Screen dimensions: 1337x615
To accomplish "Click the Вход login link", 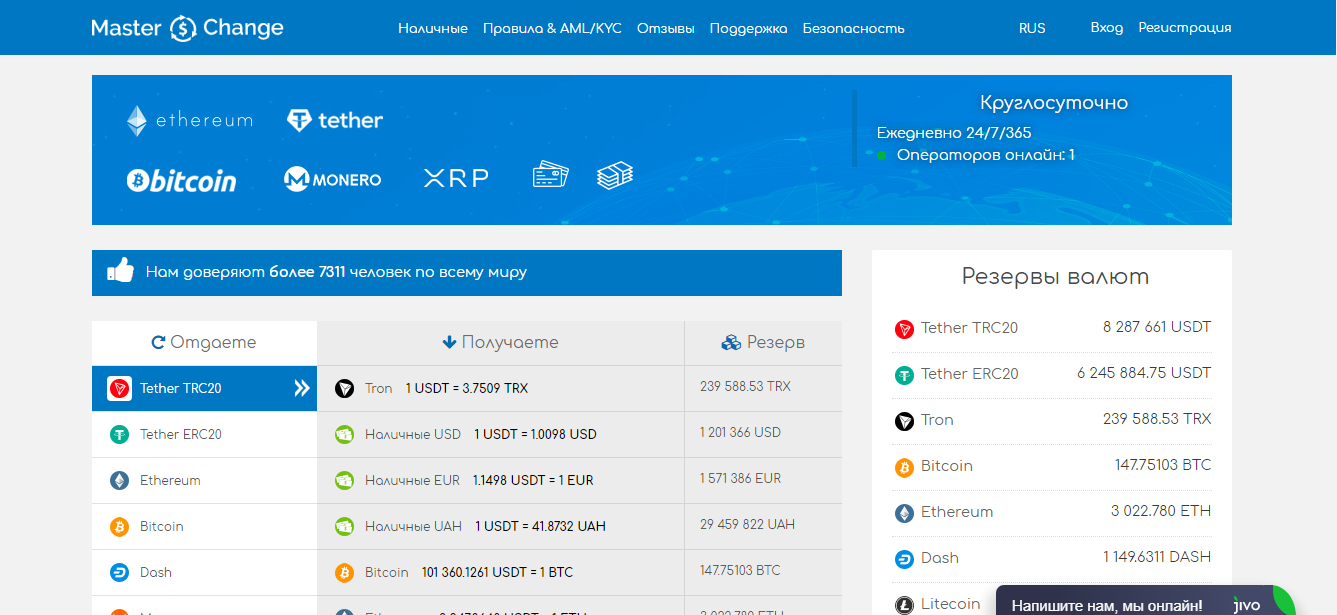I will 1107,28.
